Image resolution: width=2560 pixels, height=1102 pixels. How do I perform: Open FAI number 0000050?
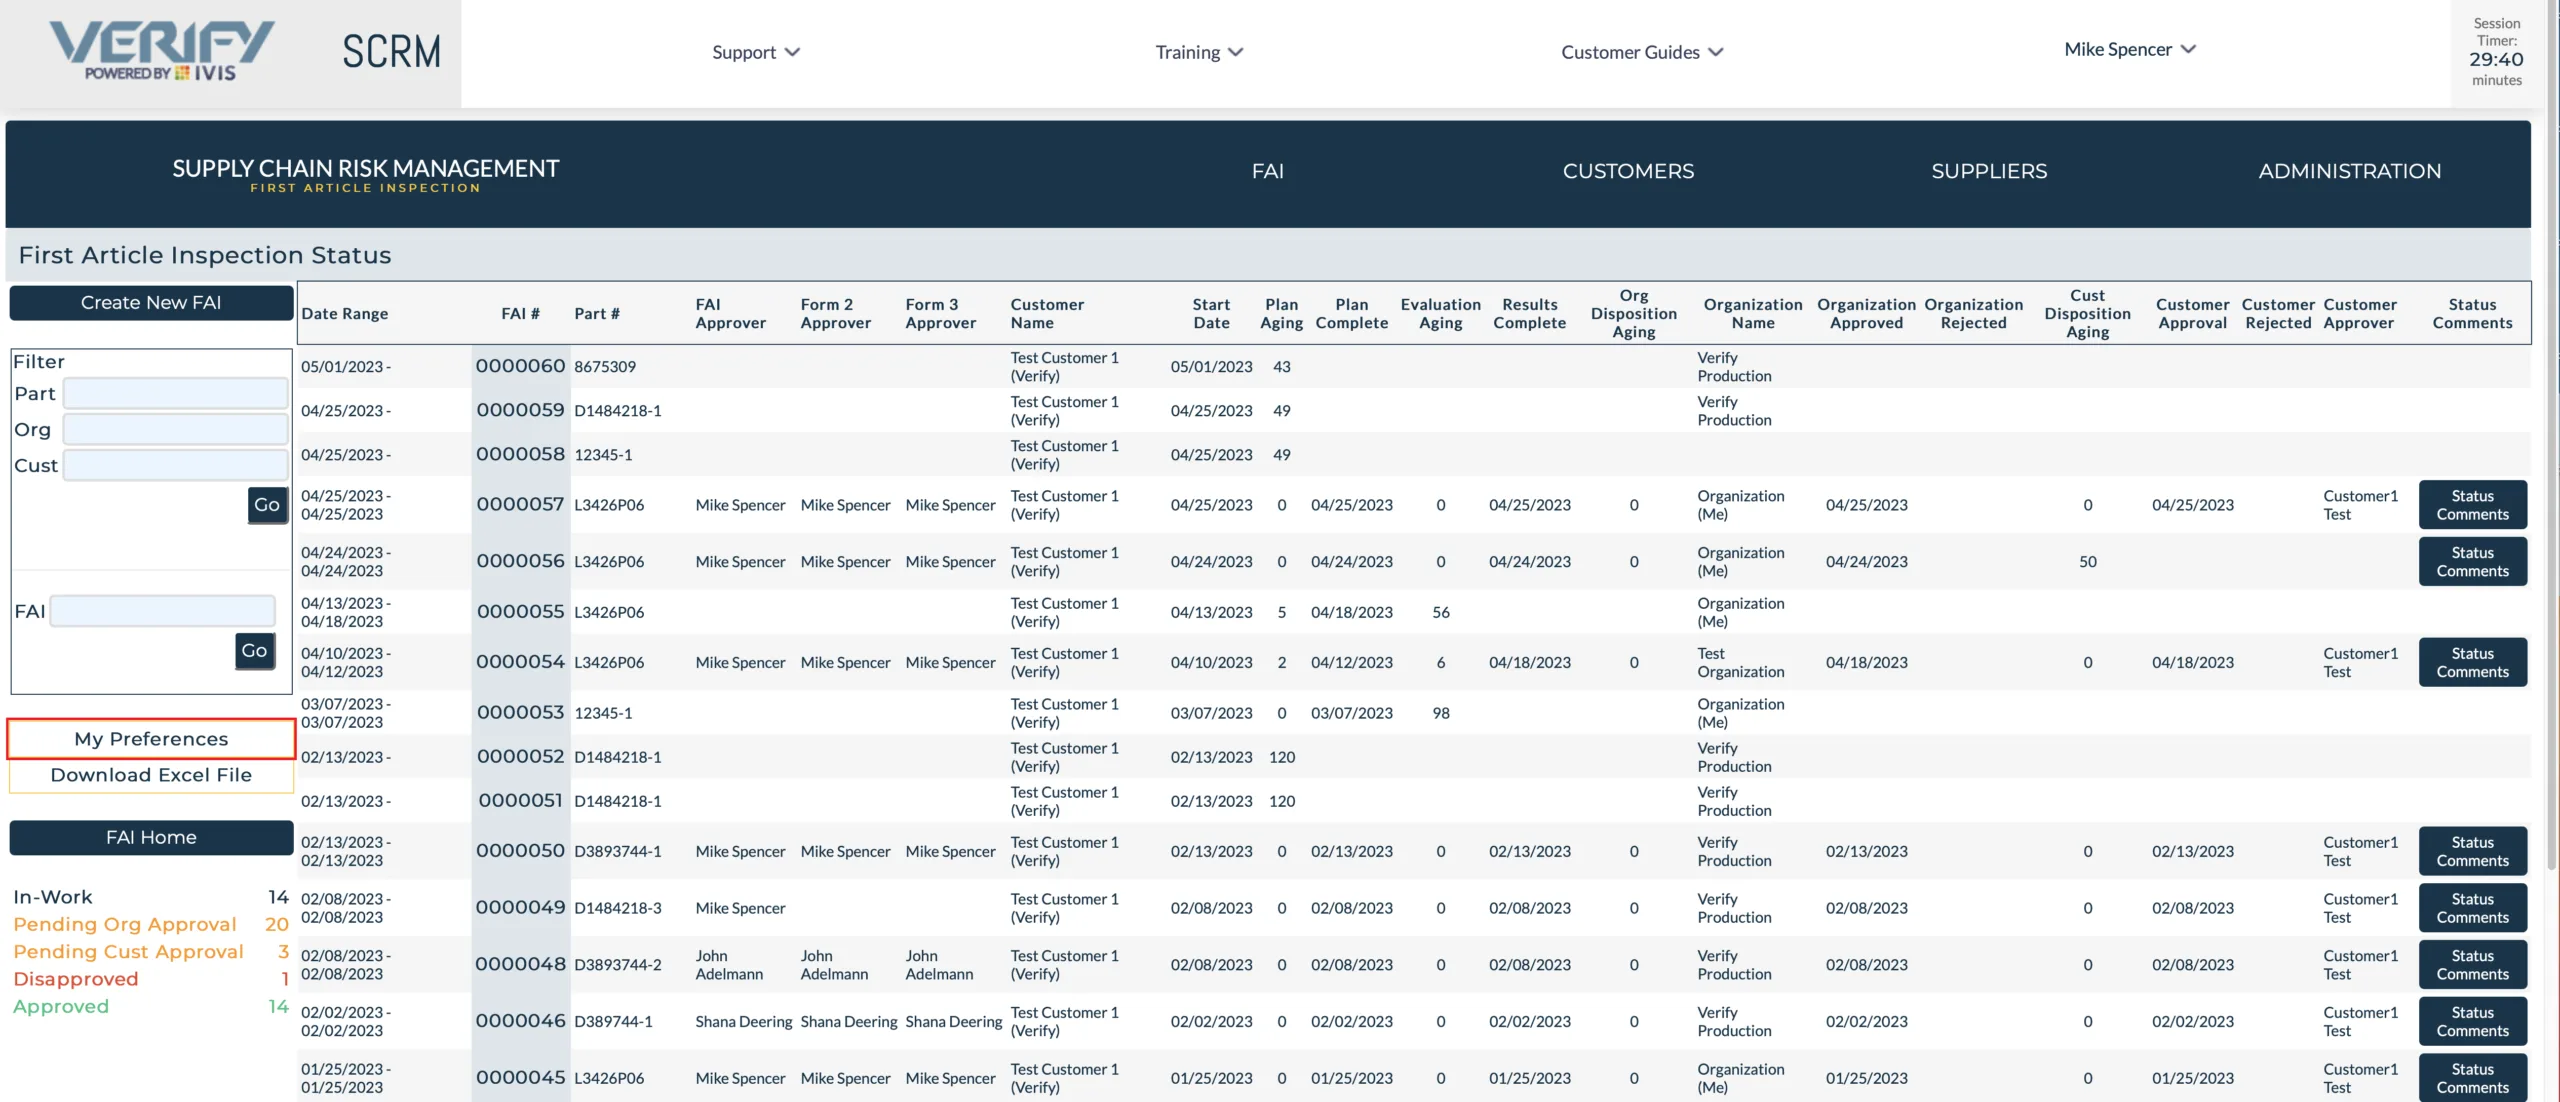coord(520,851)
